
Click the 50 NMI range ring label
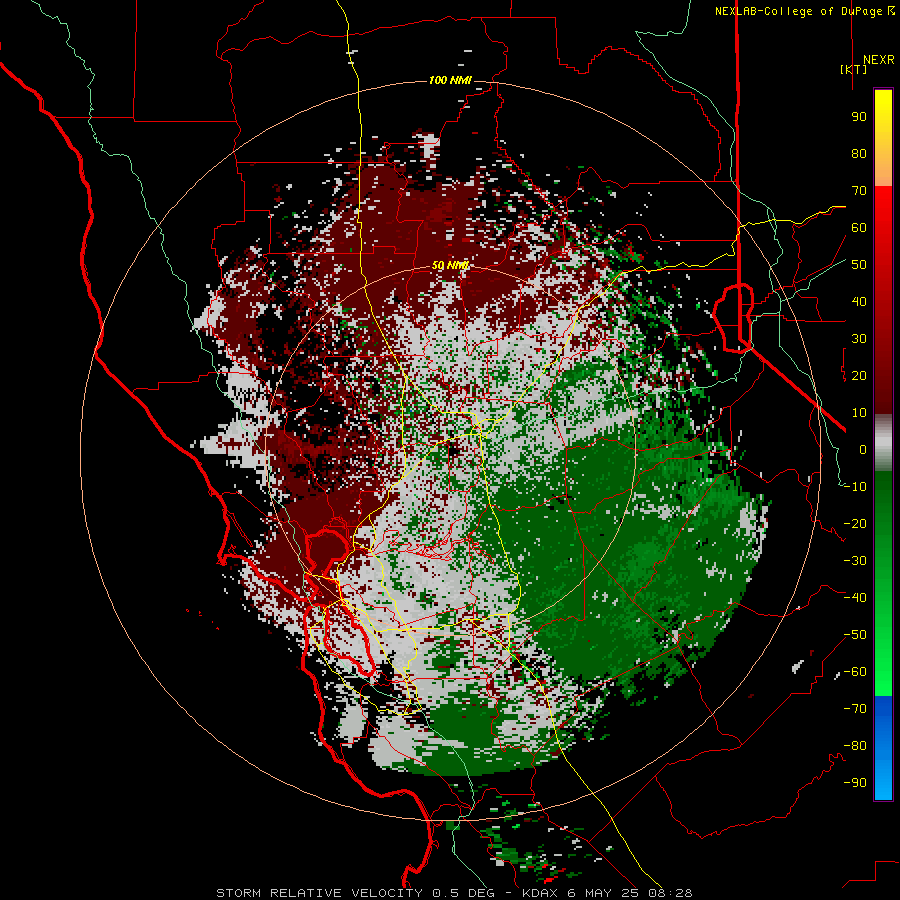[x=450, y=265]
